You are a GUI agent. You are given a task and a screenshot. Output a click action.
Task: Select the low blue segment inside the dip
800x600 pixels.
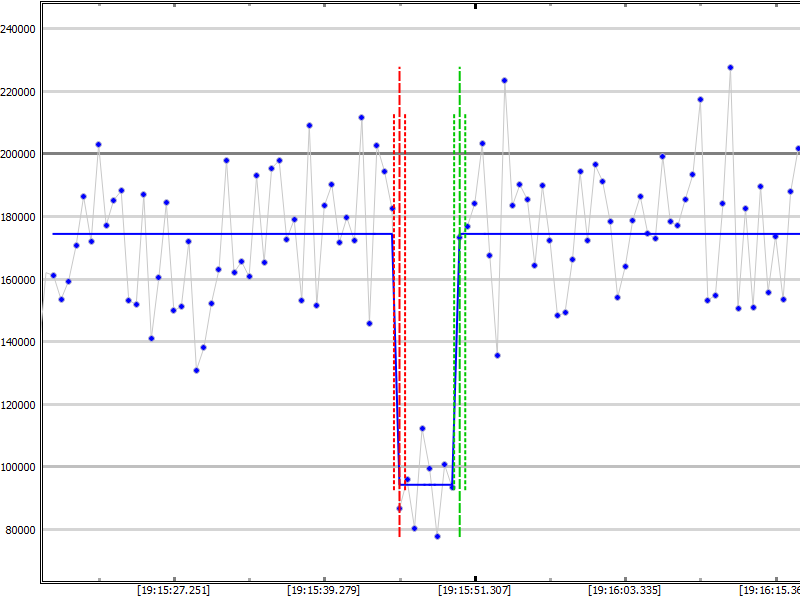pyautogui.click(x=425, y=485)
